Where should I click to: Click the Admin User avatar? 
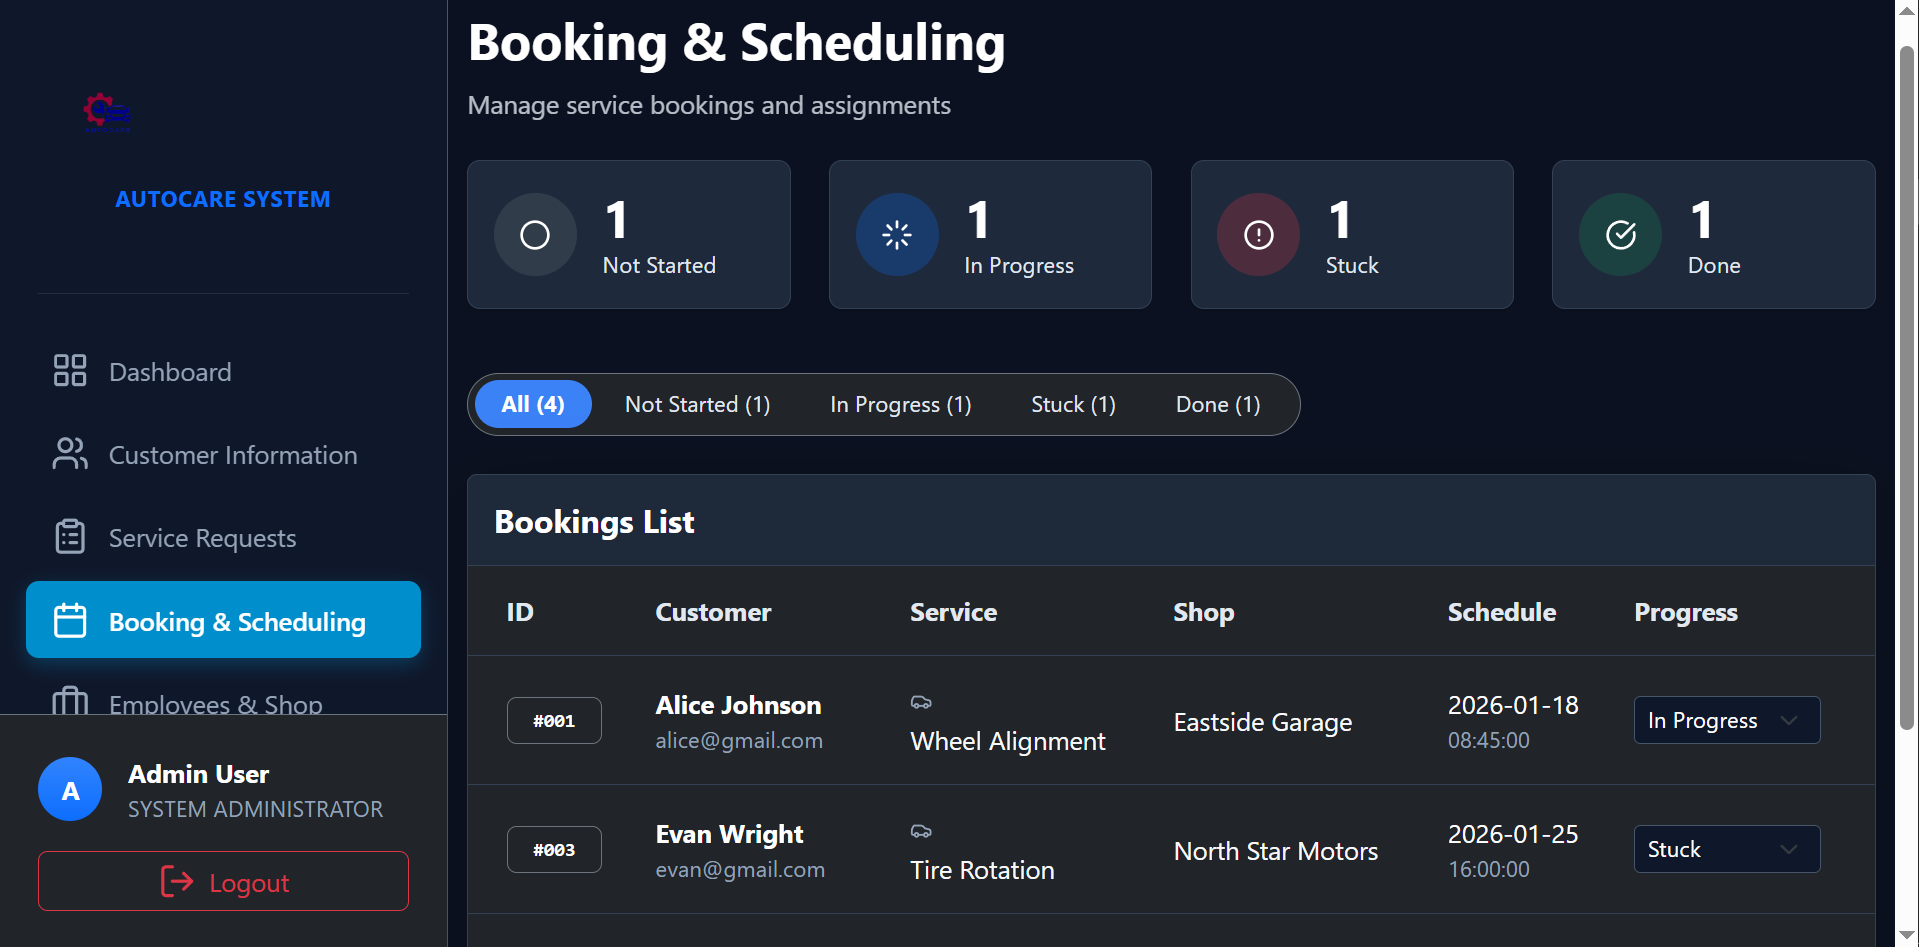click(x=70, y=790)
